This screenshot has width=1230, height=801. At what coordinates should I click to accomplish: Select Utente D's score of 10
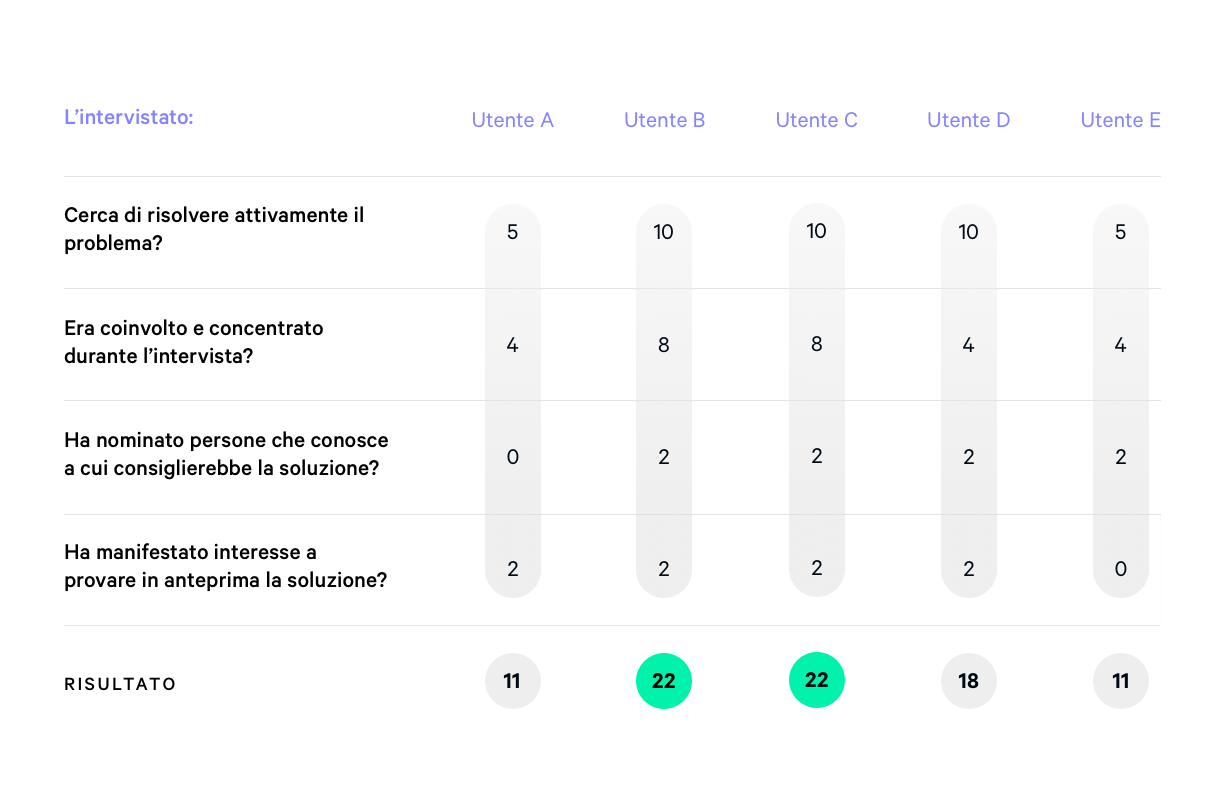[968, 232]
